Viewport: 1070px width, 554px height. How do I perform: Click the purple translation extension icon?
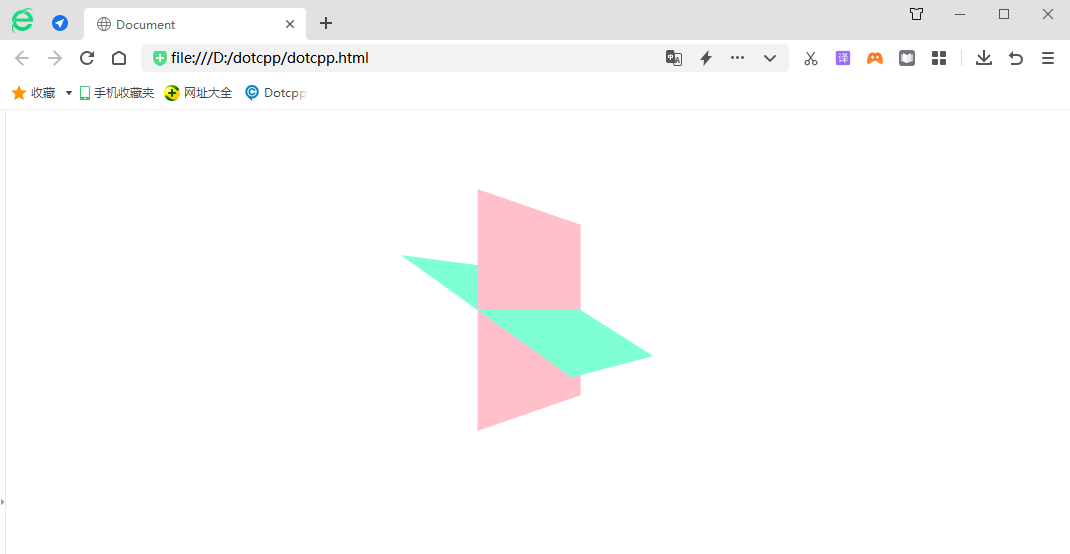[843, 58]
